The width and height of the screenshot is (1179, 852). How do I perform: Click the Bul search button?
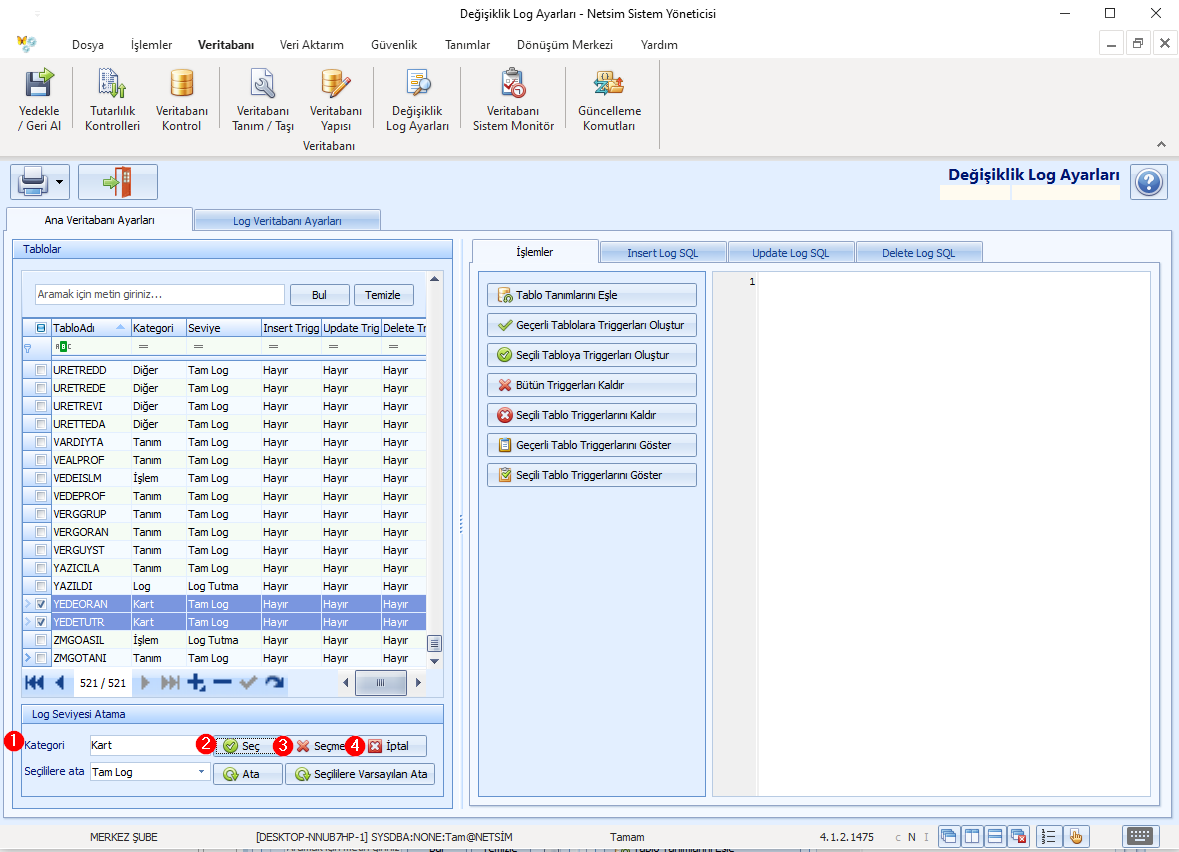click(x=320, y=295)
